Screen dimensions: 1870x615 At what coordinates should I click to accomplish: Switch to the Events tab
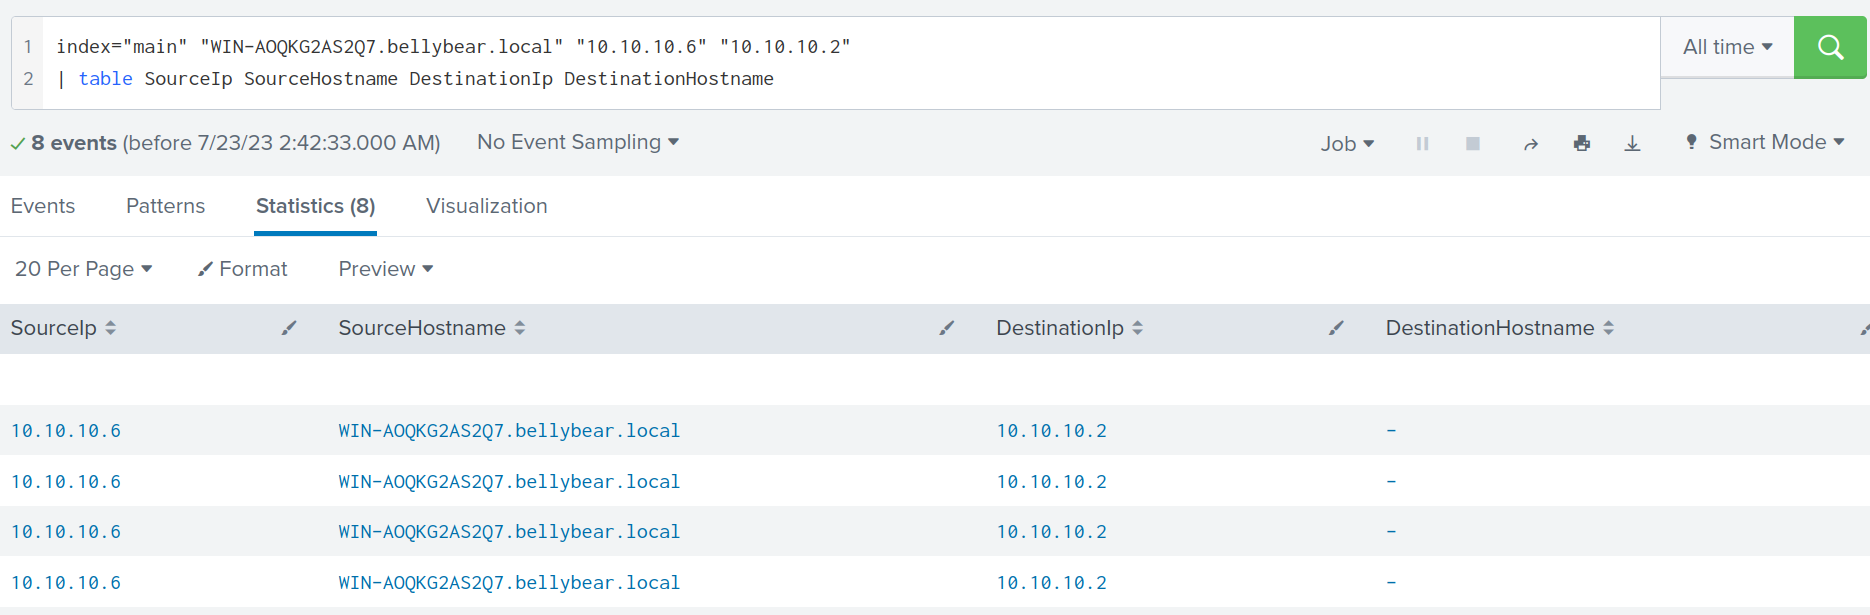[x=43, y=206]
